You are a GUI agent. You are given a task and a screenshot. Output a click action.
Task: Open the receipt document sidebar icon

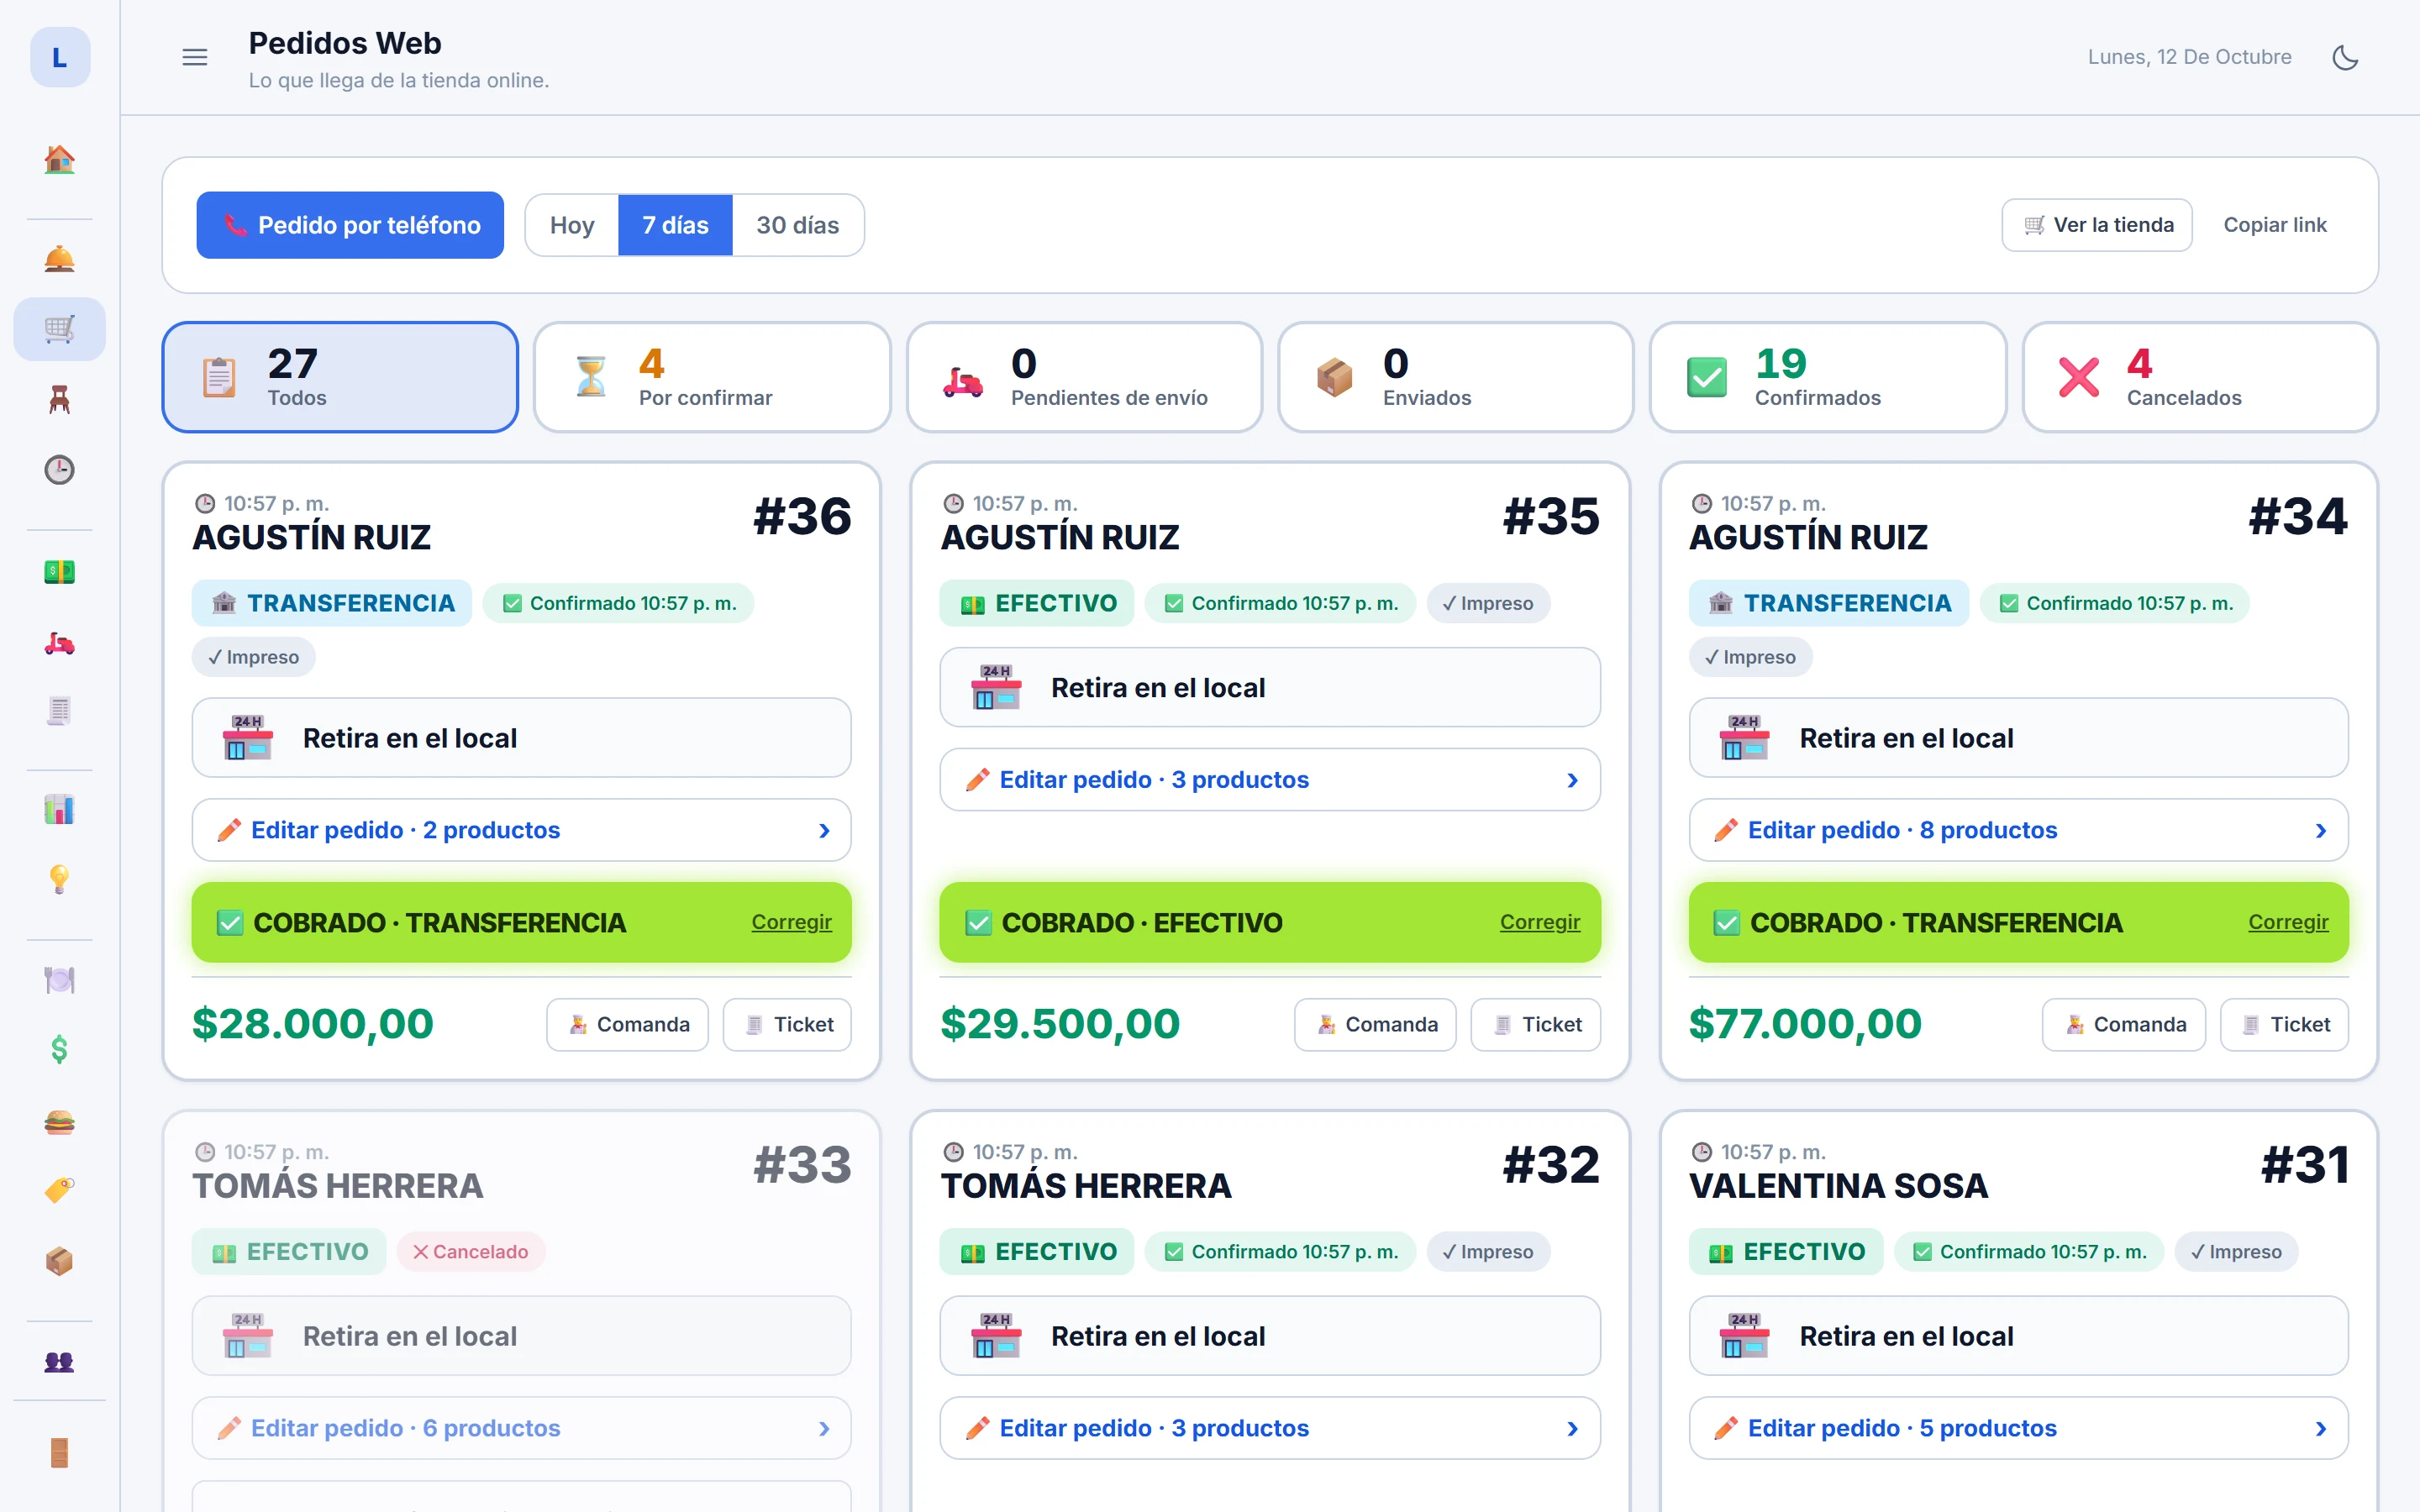click(59, 711)
